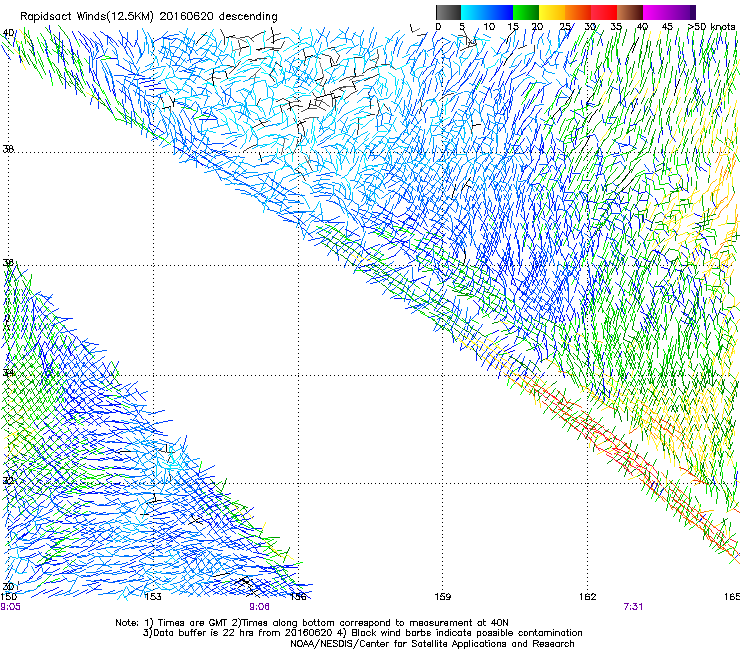Click the dark purple 45-50 legend segment
This screenshot has height=650, width=740.
(682, 12)
